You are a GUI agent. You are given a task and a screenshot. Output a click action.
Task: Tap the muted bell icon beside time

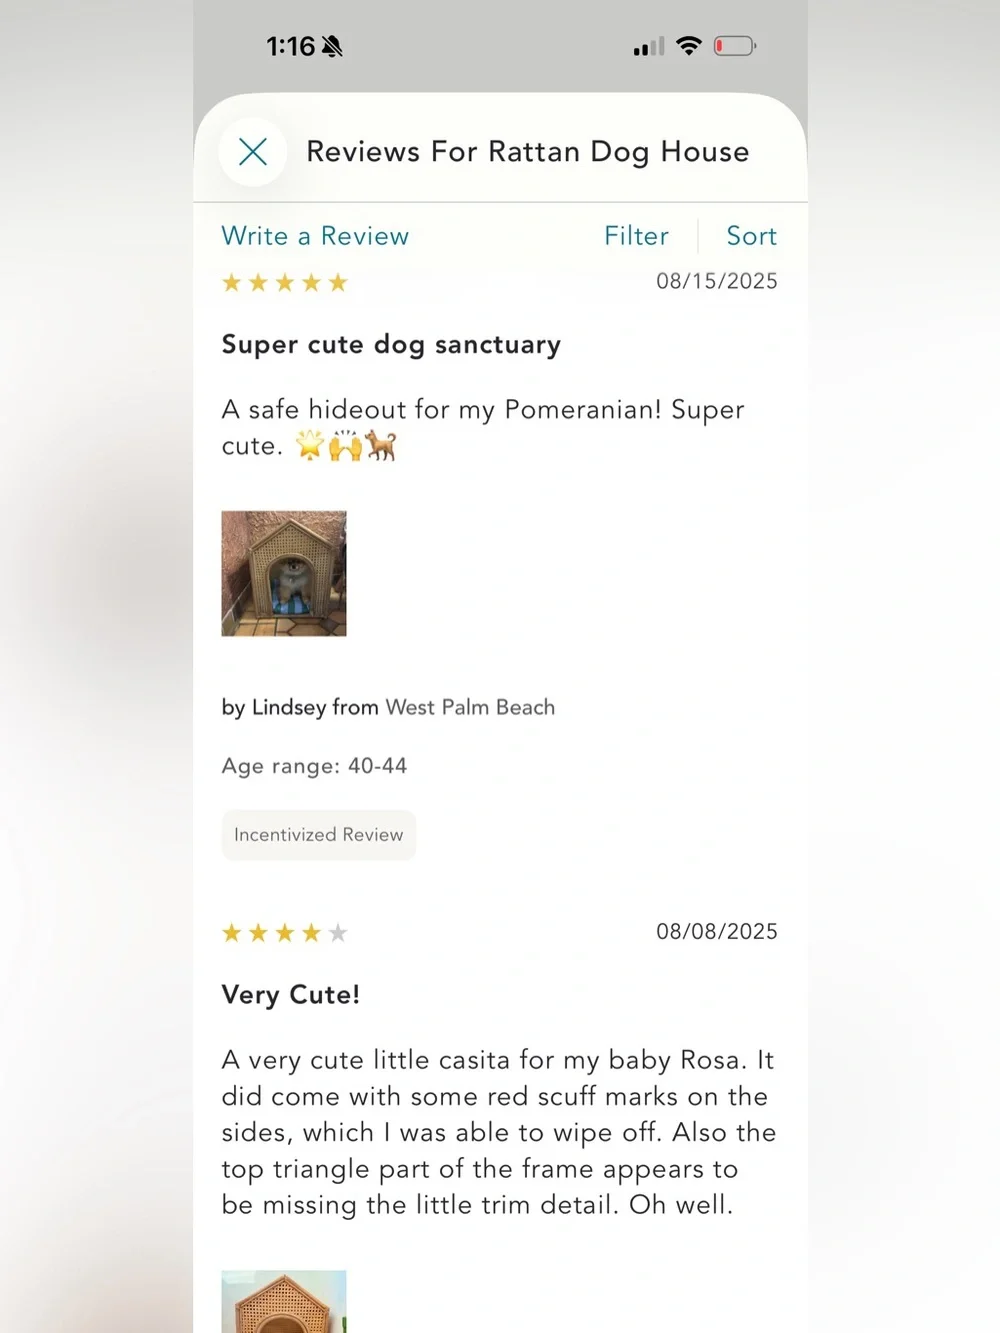click(332, 46)
